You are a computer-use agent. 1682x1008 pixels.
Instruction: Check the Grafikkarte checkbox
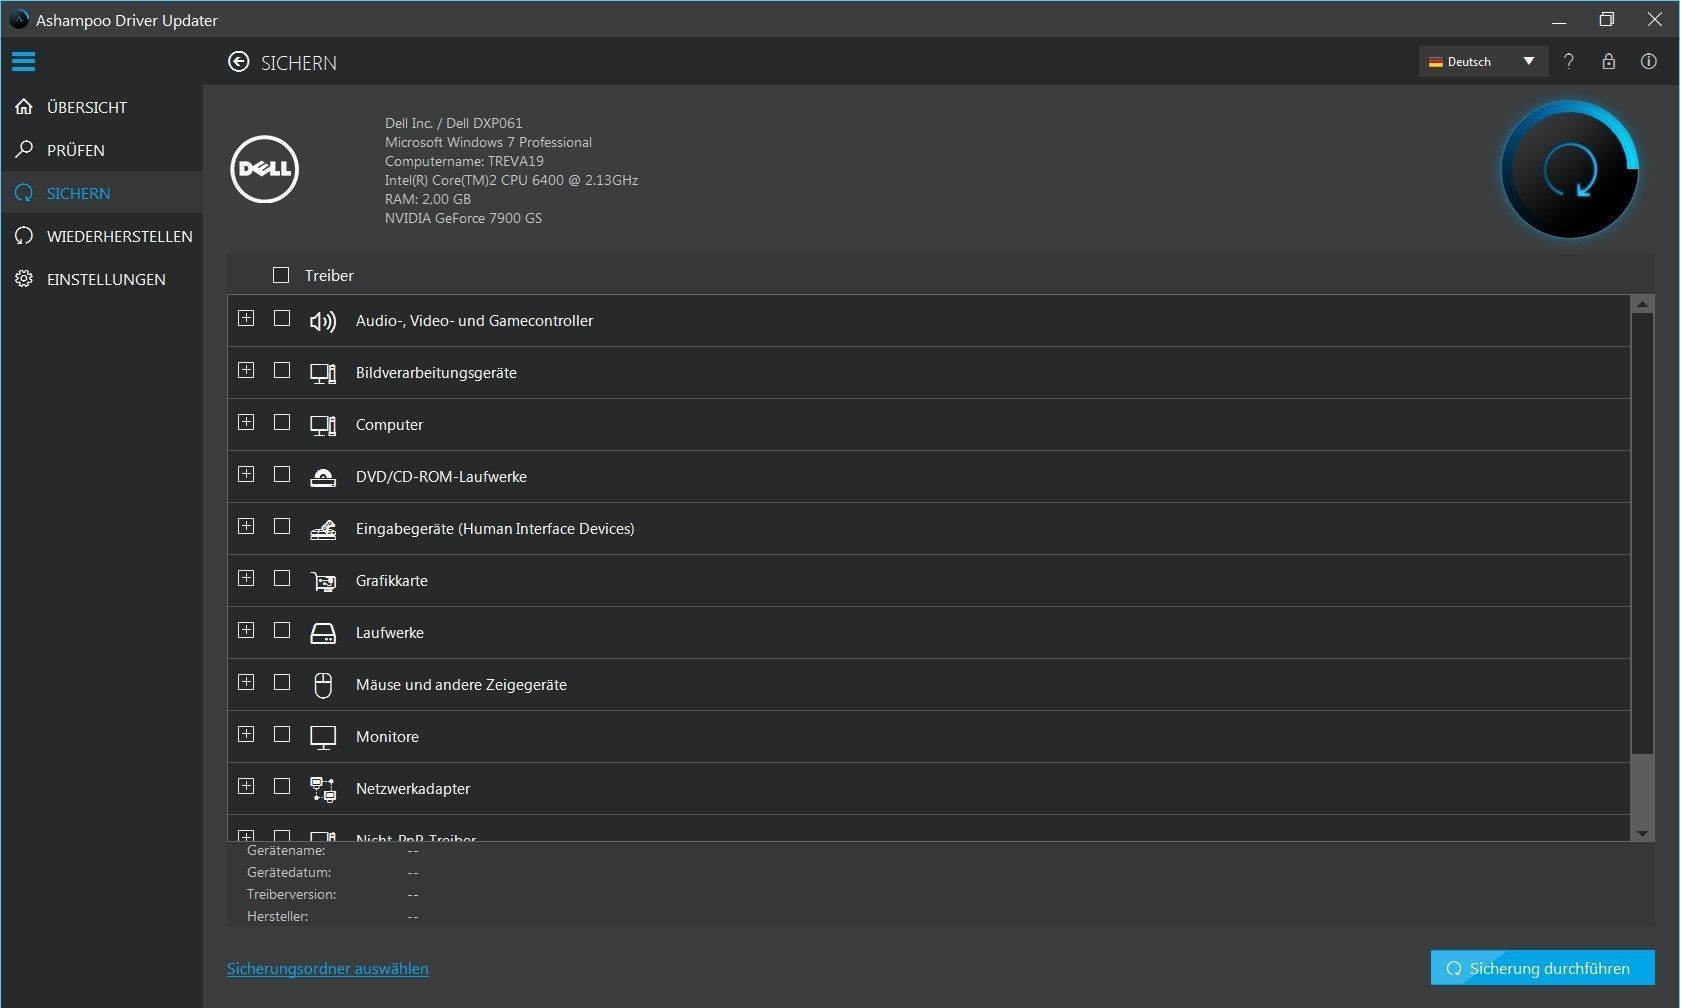click(282, 578)
